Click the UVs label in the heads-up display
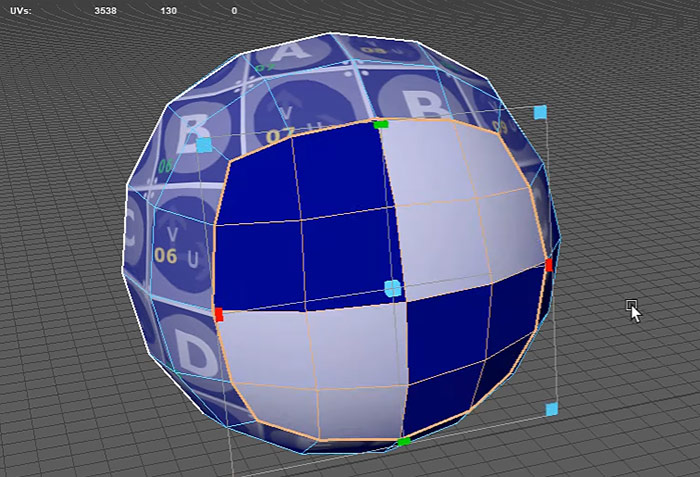 pyautogui.click(x=17, y=10)
